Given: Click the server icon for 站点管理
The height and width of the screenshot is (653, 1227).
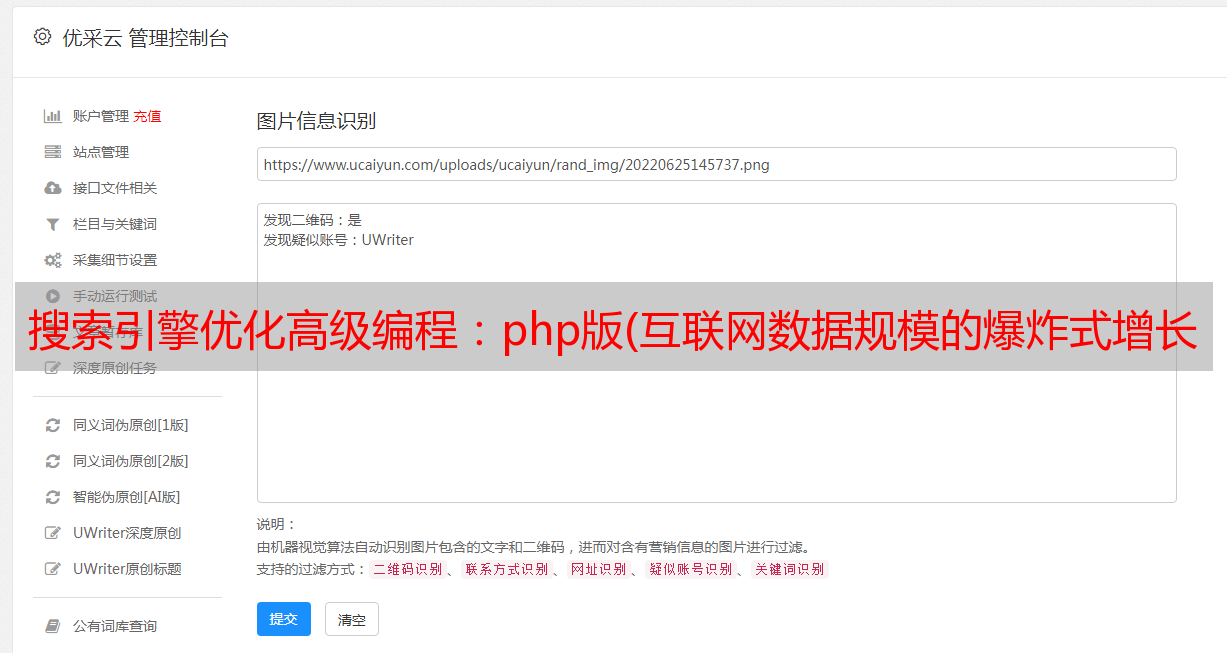Looking at the screenshot, I should [53, 152].
